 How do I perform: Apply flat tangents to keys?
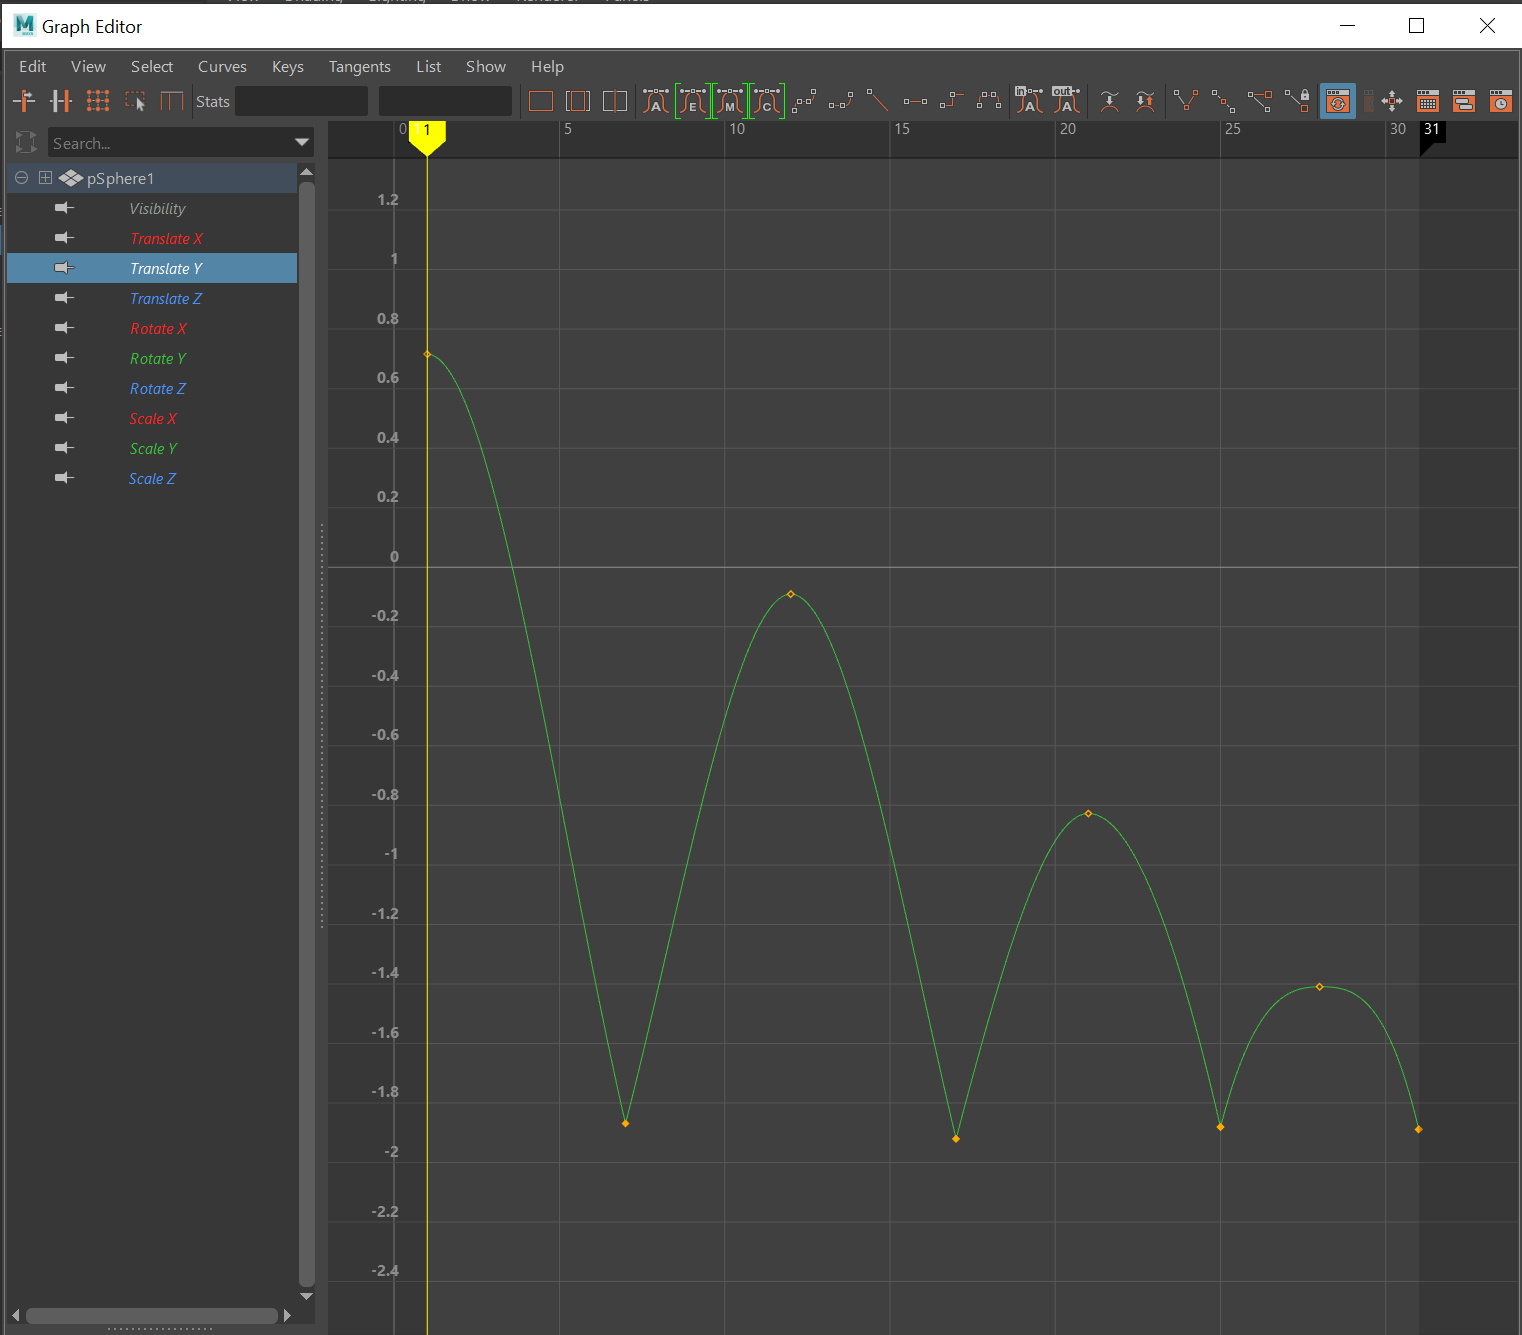point(915,101)
